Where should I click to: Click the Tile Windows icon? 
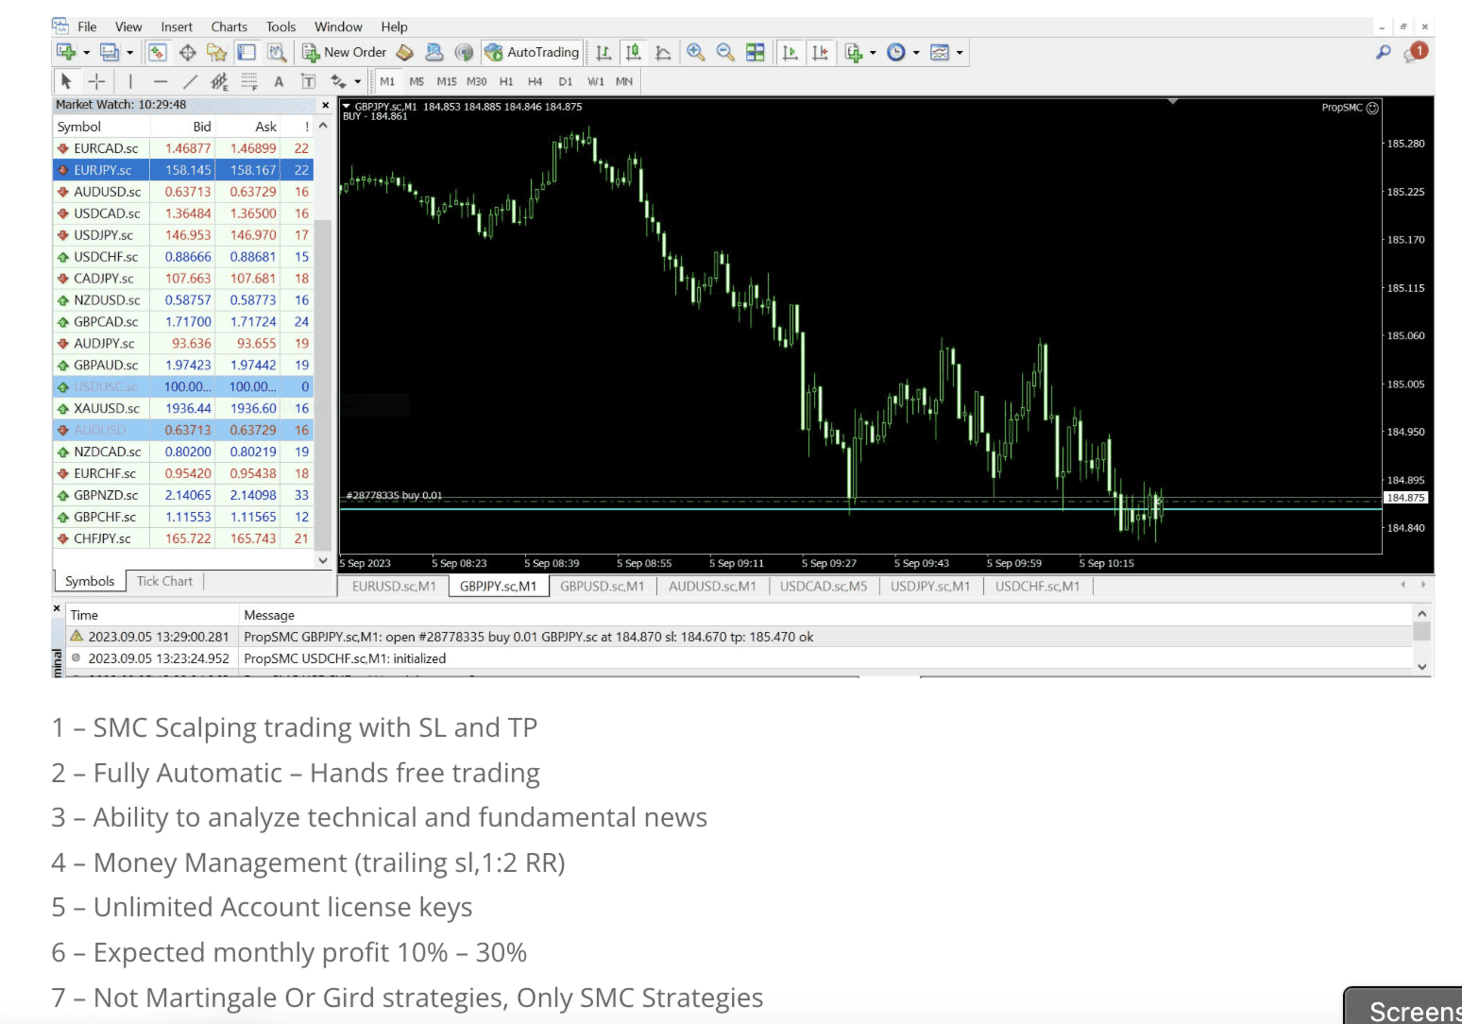click(x=755, y=52)
